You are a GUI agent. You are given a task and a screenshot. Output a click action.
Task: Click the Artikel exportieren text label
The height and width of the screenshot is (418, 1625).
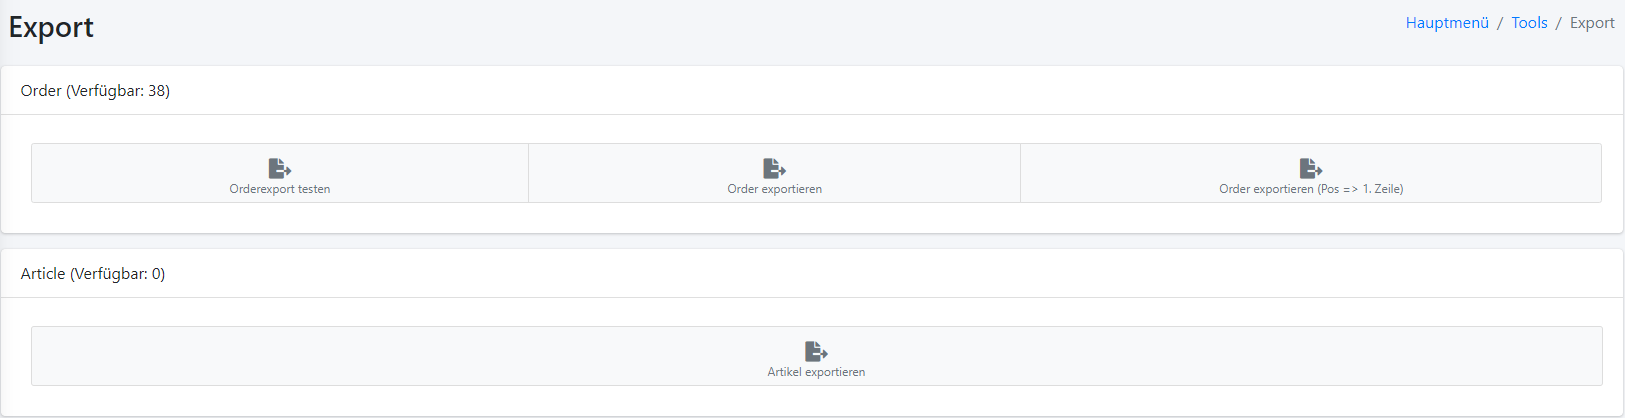pyautogui.click(x=816, y=372)
